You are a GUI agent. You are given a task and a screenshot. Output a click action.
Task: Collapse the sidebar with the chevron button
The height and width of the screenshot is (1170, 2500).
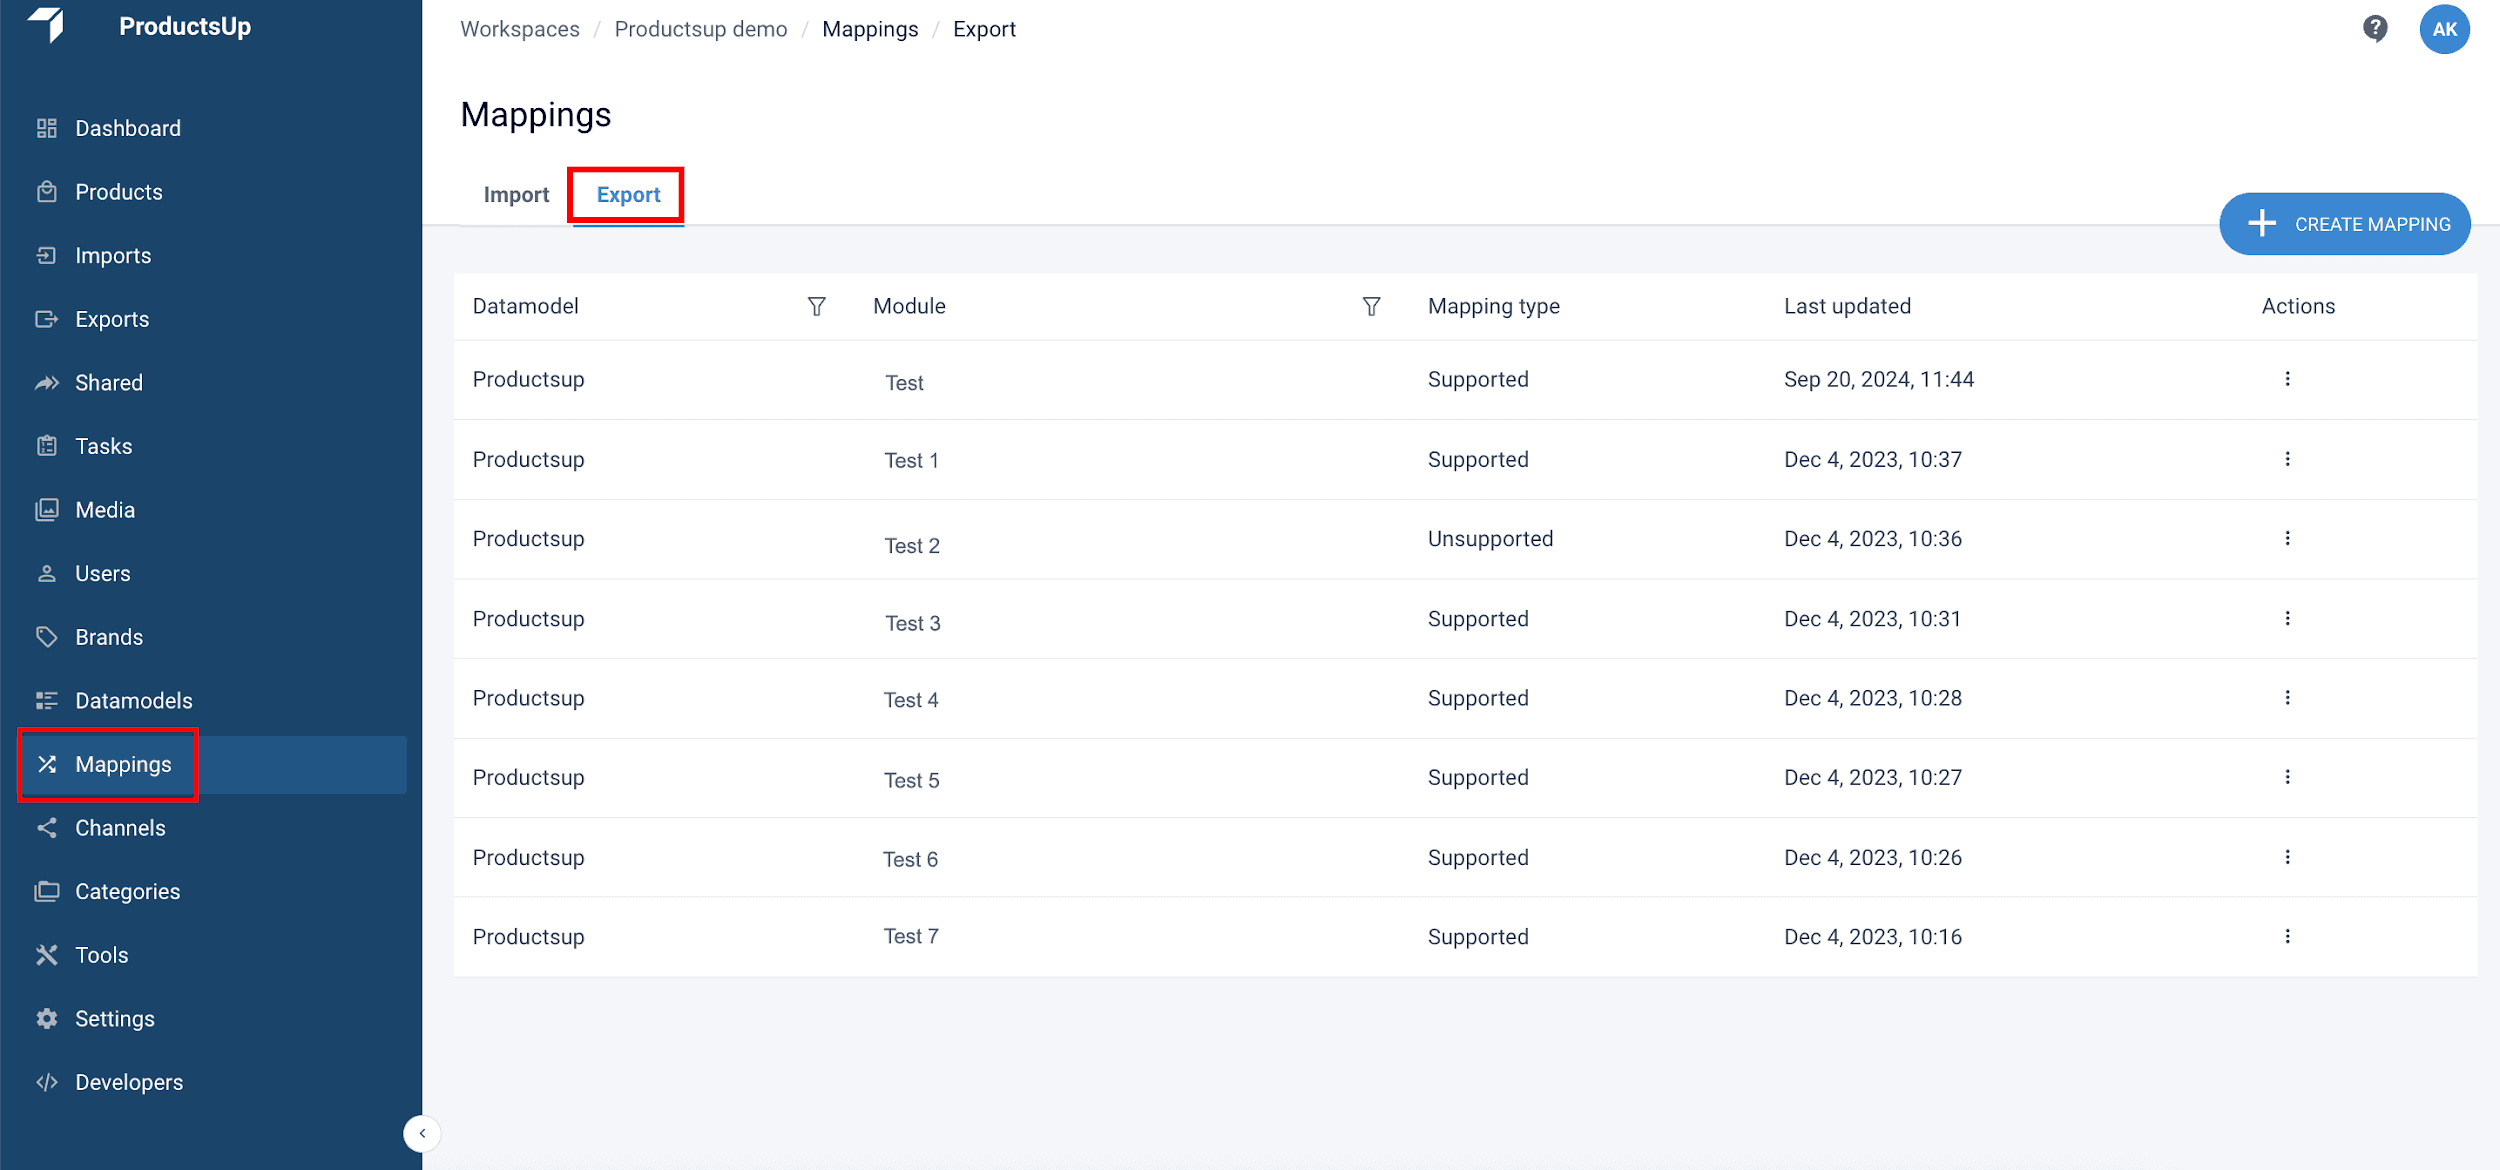[422, 1133]
